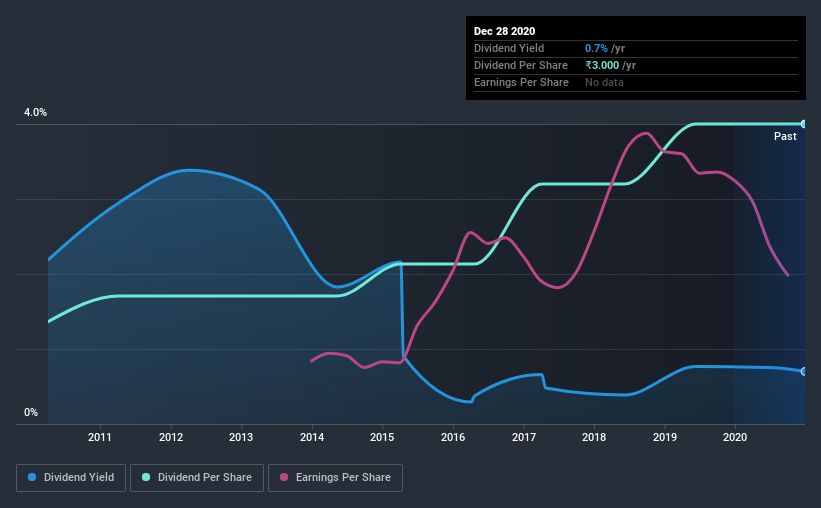Click the 0.7% dividend yield value in tooltip
The height and width of the screenshot is (508, 821).
(x=596, y=48)
